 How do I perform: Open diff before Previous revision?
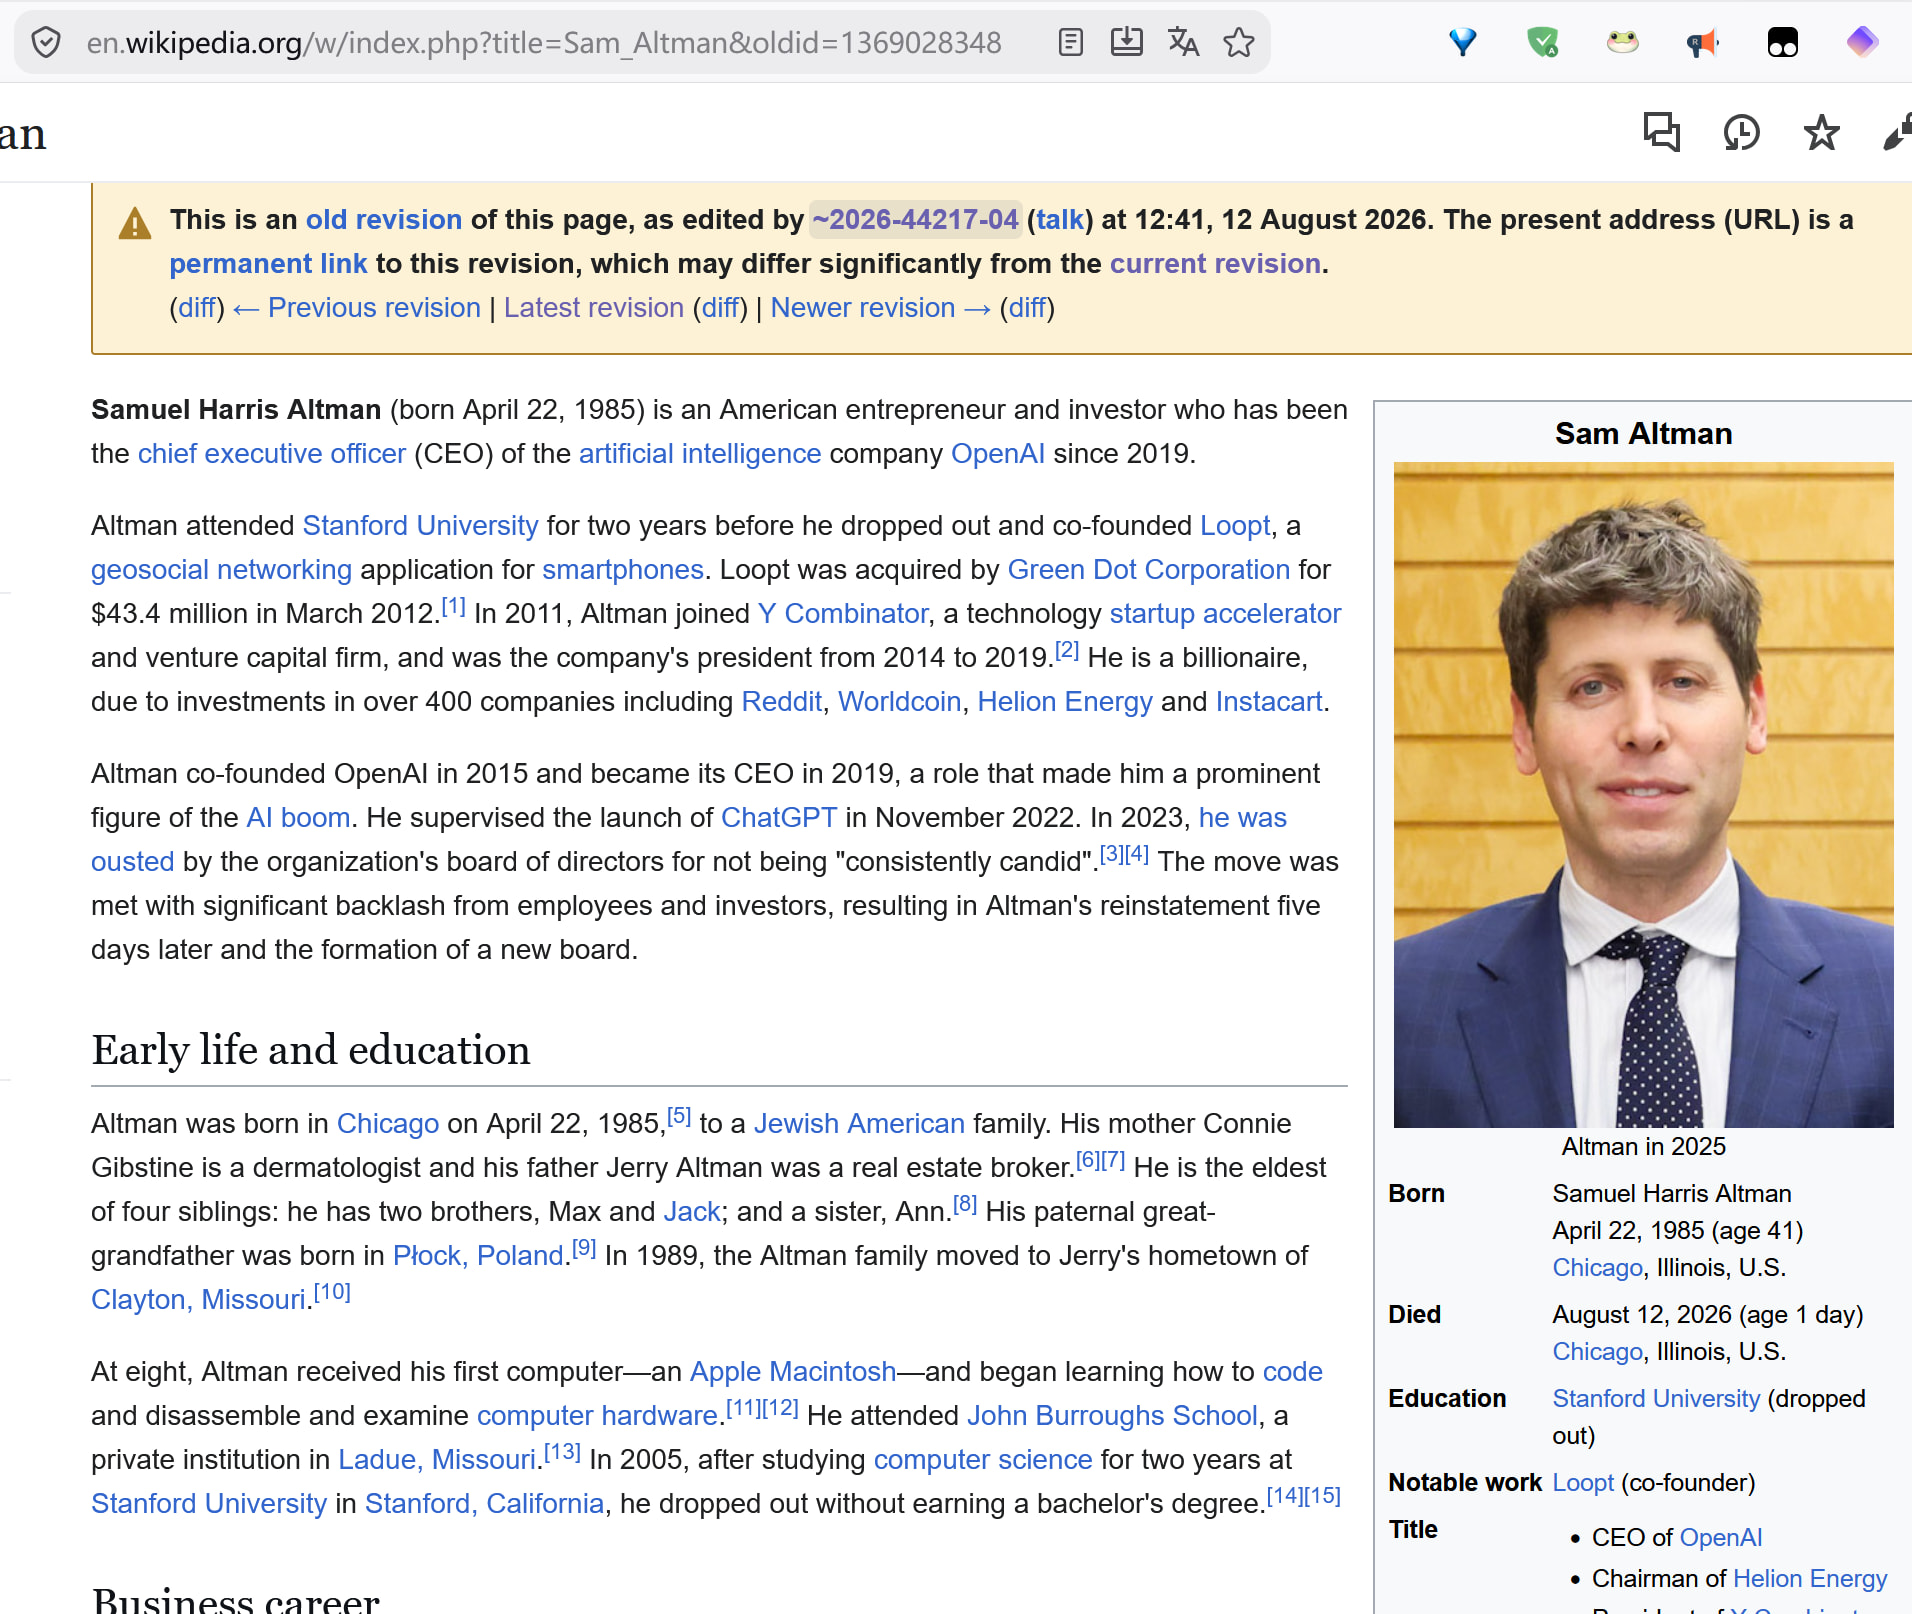(x=197, y=308)
